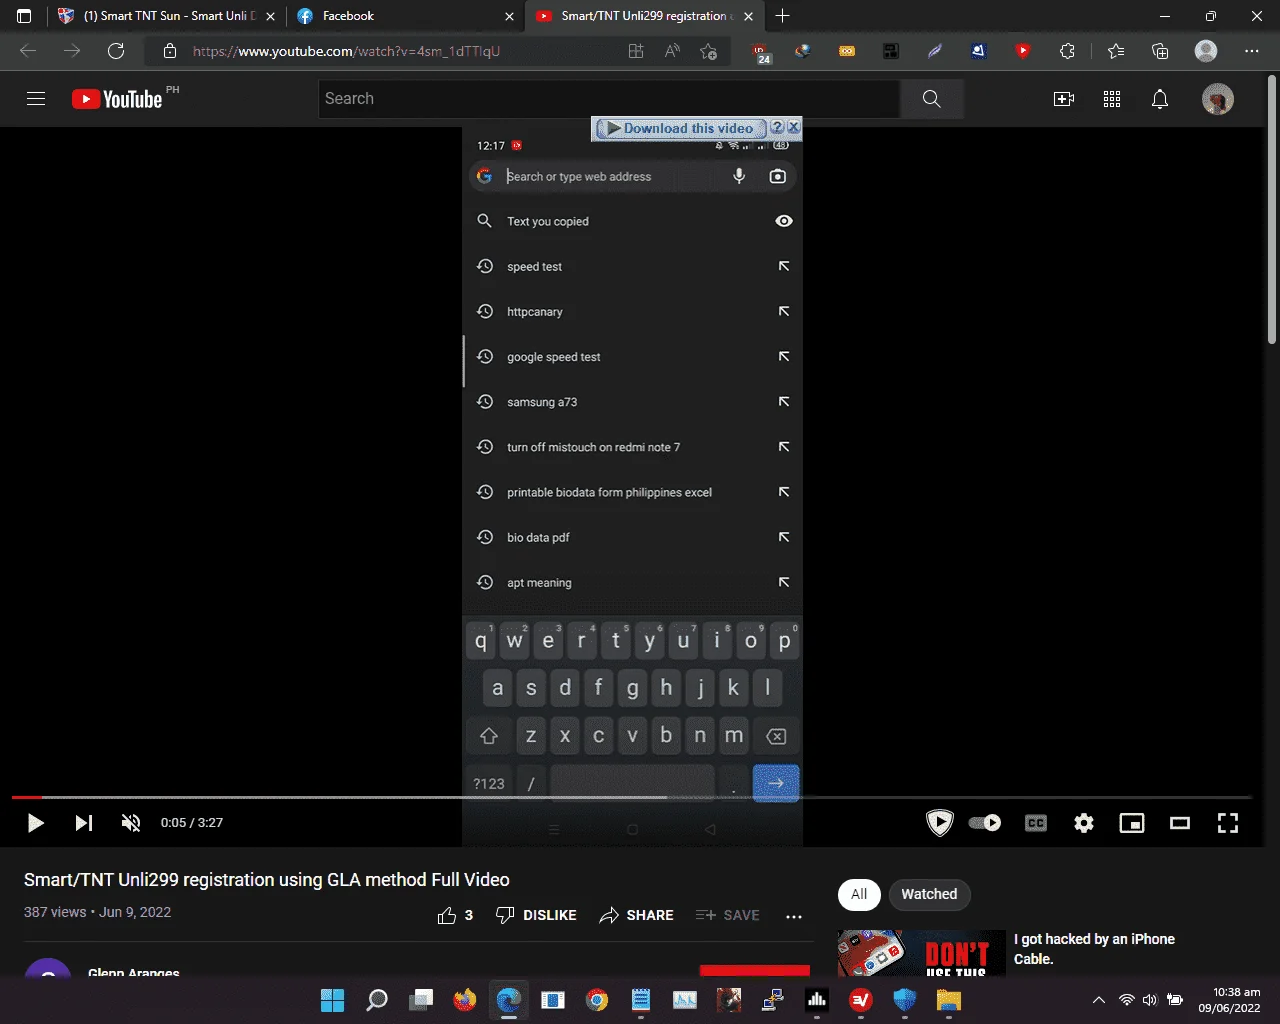1280x1024 pixels.
Task: Toggle closed captions on the video
Action: pos(1036,823)
